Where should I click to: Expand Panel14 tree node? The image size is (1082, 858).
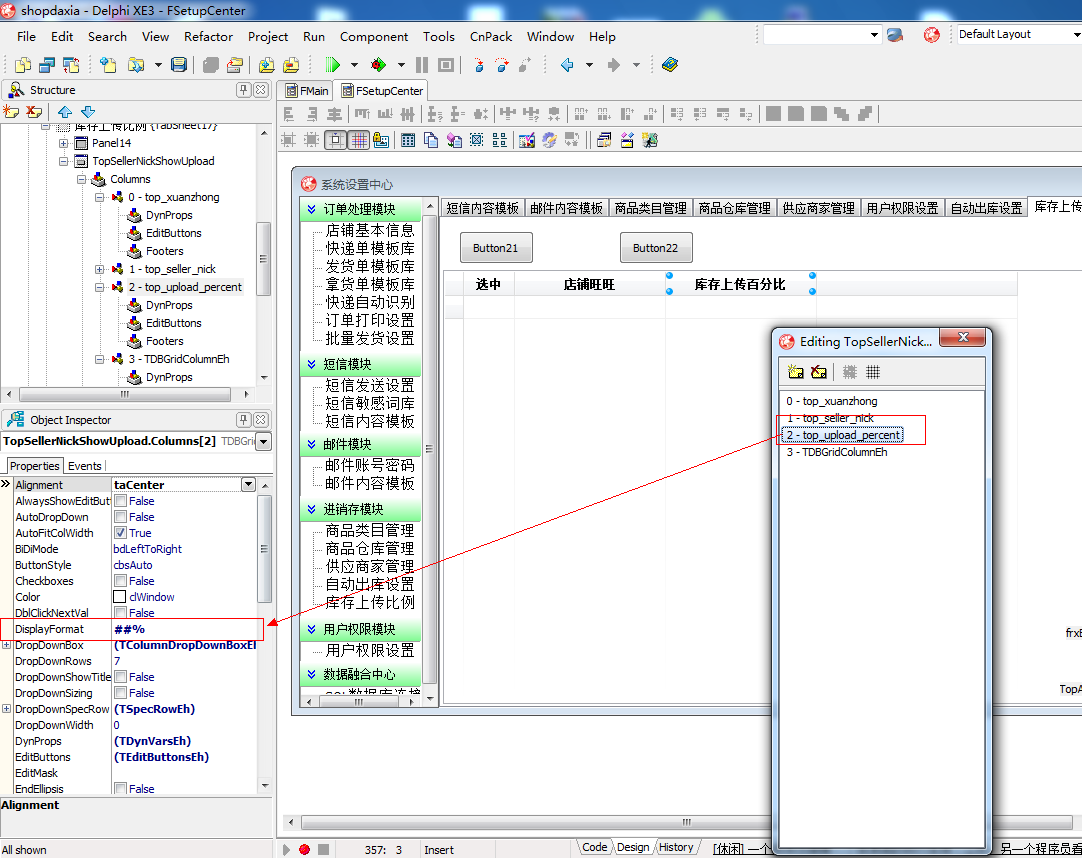(63, 143)
